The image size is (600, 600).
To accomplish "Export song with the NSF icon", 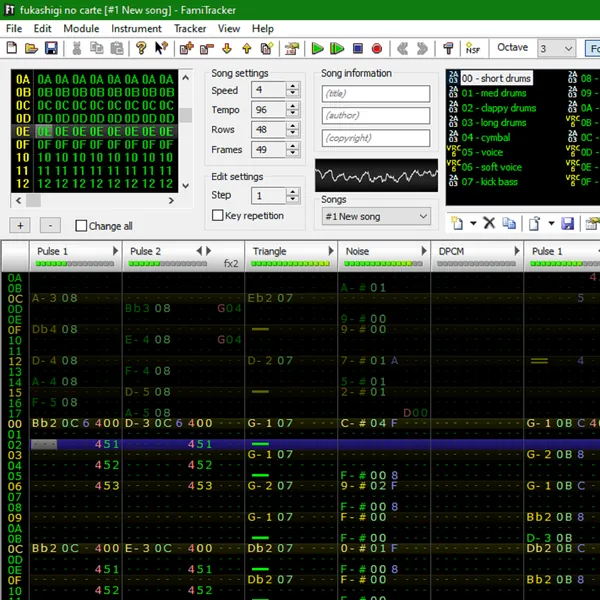I will 473,48.
